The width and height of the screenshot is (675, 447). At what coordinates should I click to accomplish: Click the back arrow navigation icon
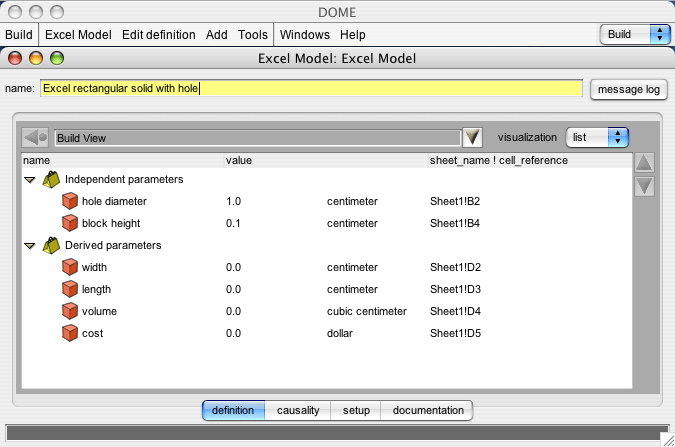pos(35,138)
